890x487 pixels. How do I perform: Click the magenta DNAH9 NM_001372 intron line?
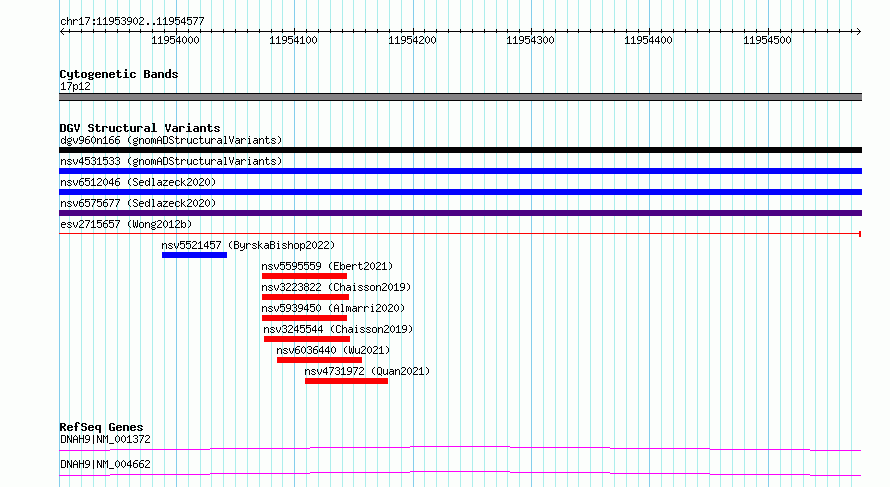[x=460, y=448]
